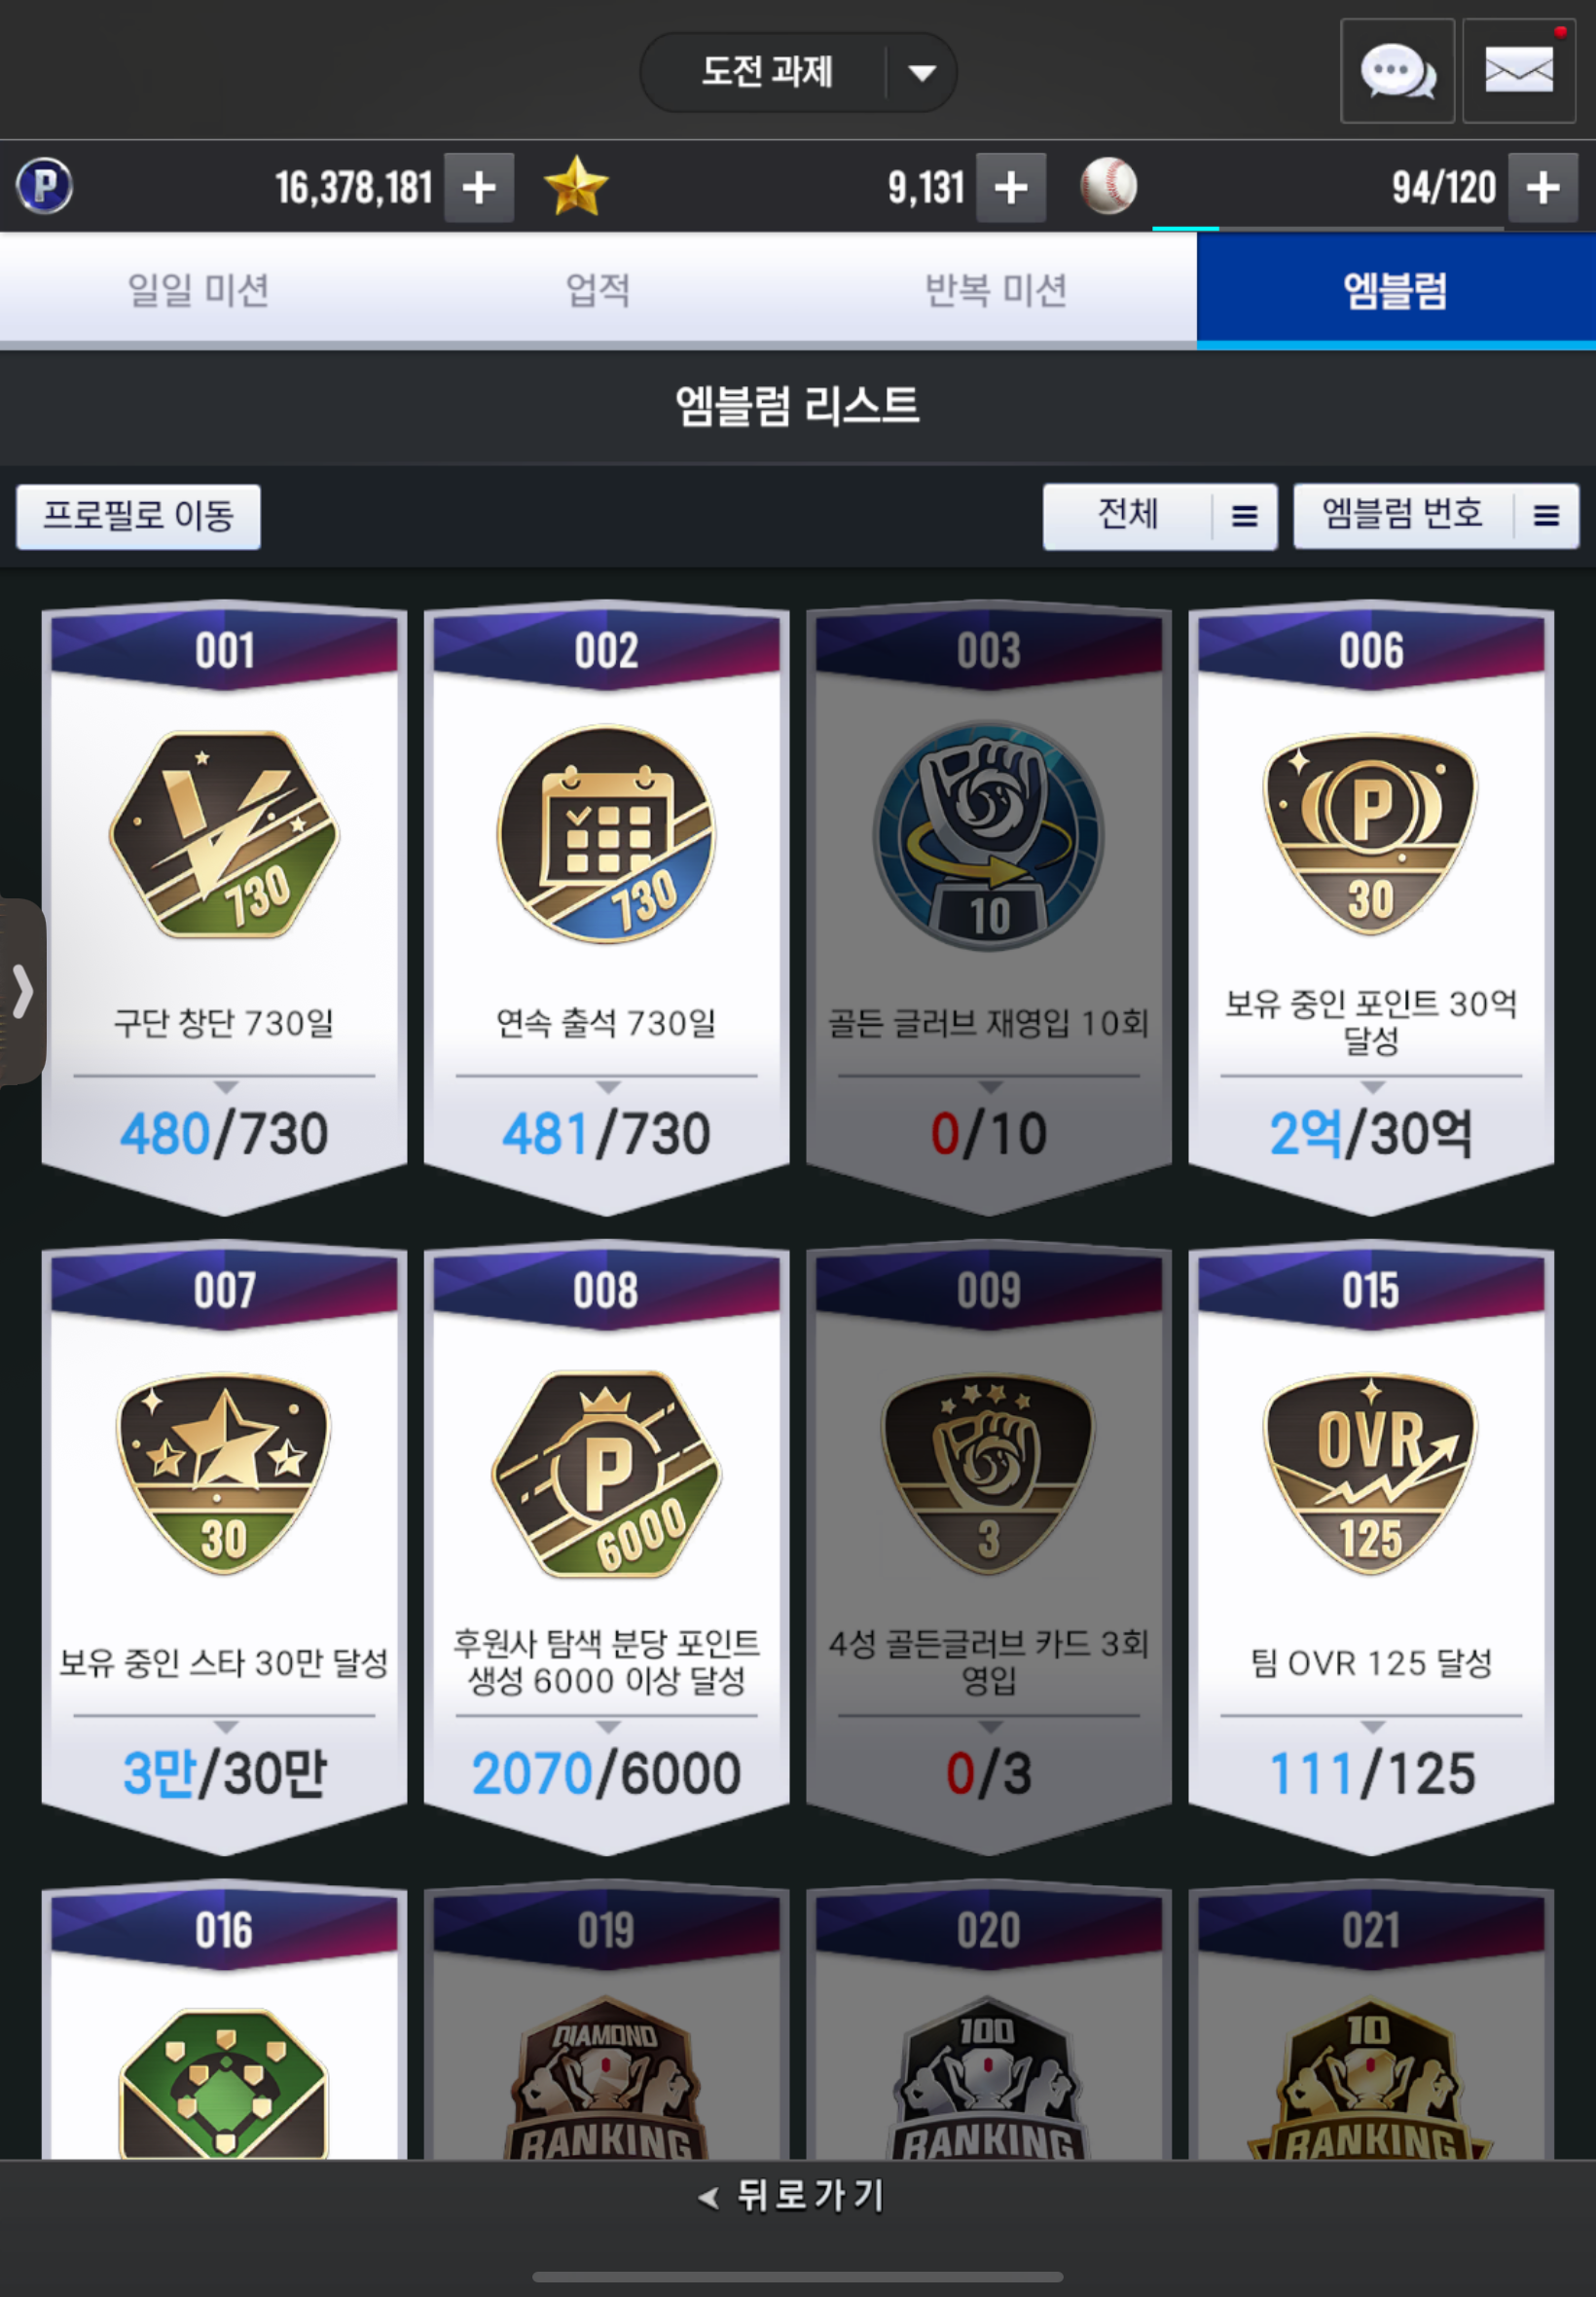
Task: Open the chat speech bubble icon
Action: [x=1397, y=71]
